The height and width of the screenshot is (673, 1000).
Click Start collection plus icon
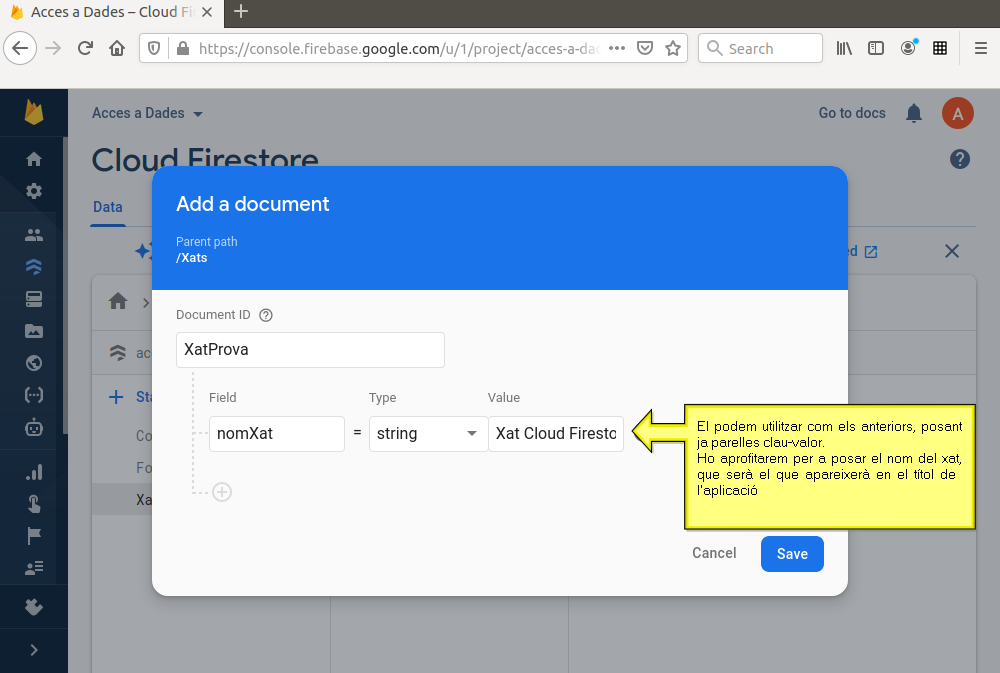[116, 397]
